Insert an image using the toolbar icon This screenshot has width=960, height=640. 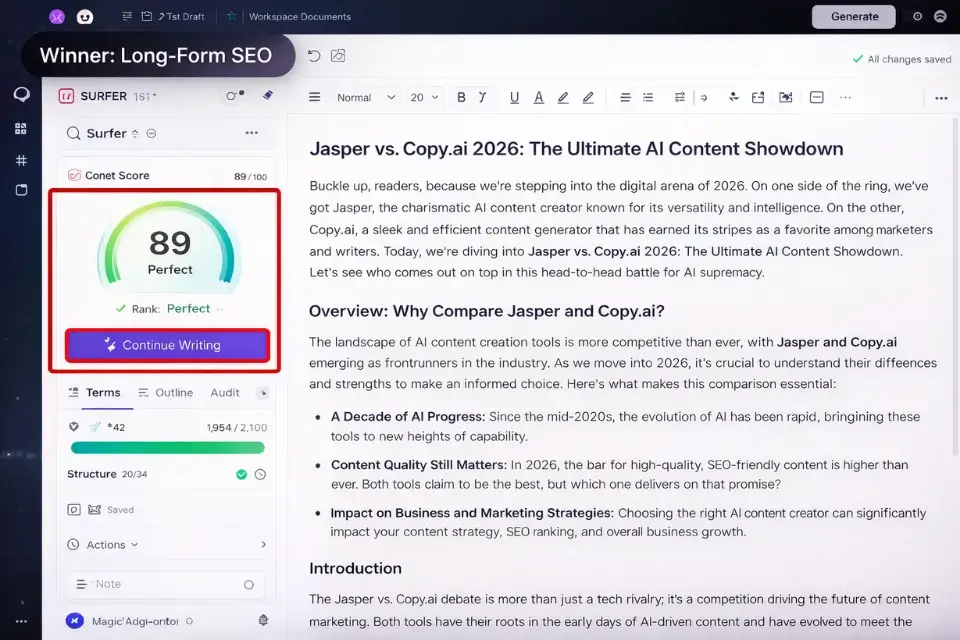point(786,97)
